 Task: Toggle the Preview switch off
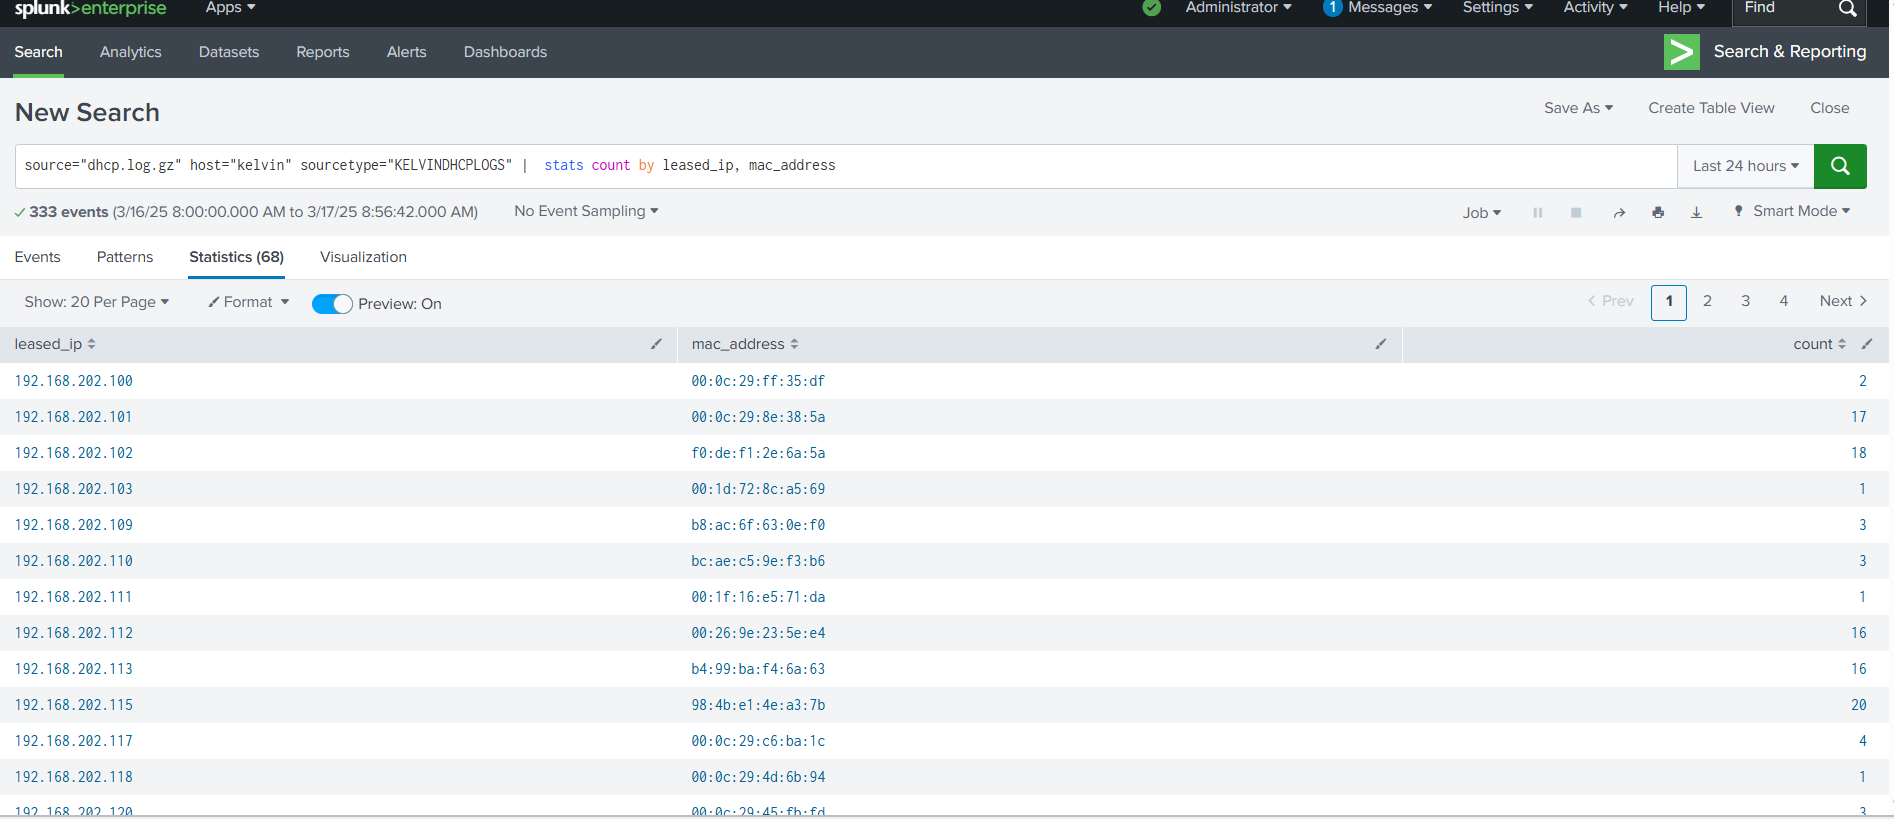332,304
